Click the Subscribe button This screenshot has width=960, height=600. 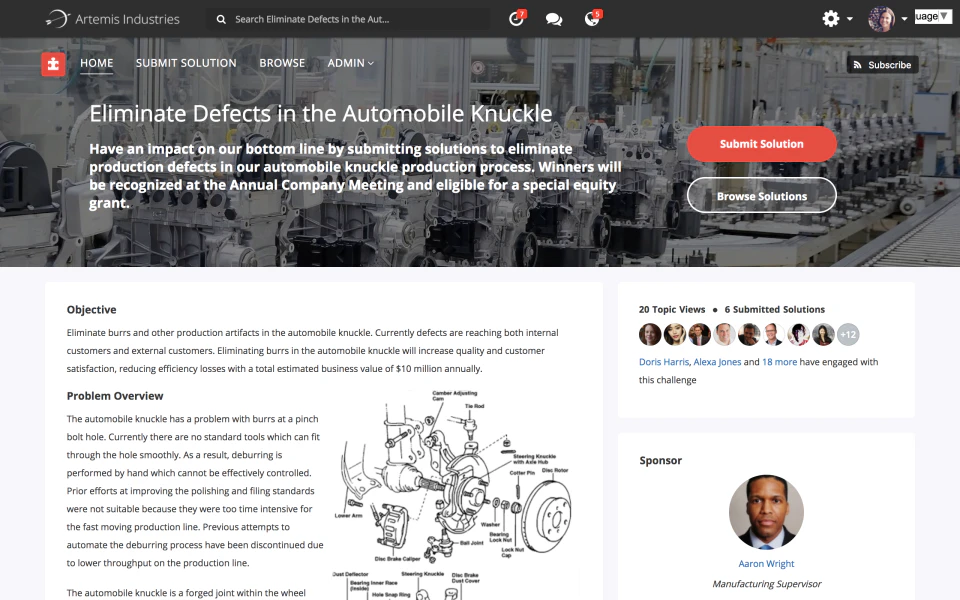[882, 64]
